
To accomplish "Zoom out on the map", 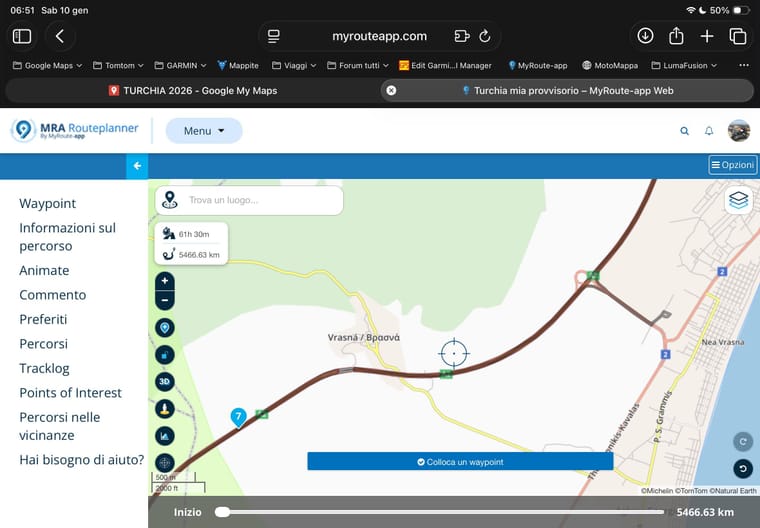I will point(165,300).
